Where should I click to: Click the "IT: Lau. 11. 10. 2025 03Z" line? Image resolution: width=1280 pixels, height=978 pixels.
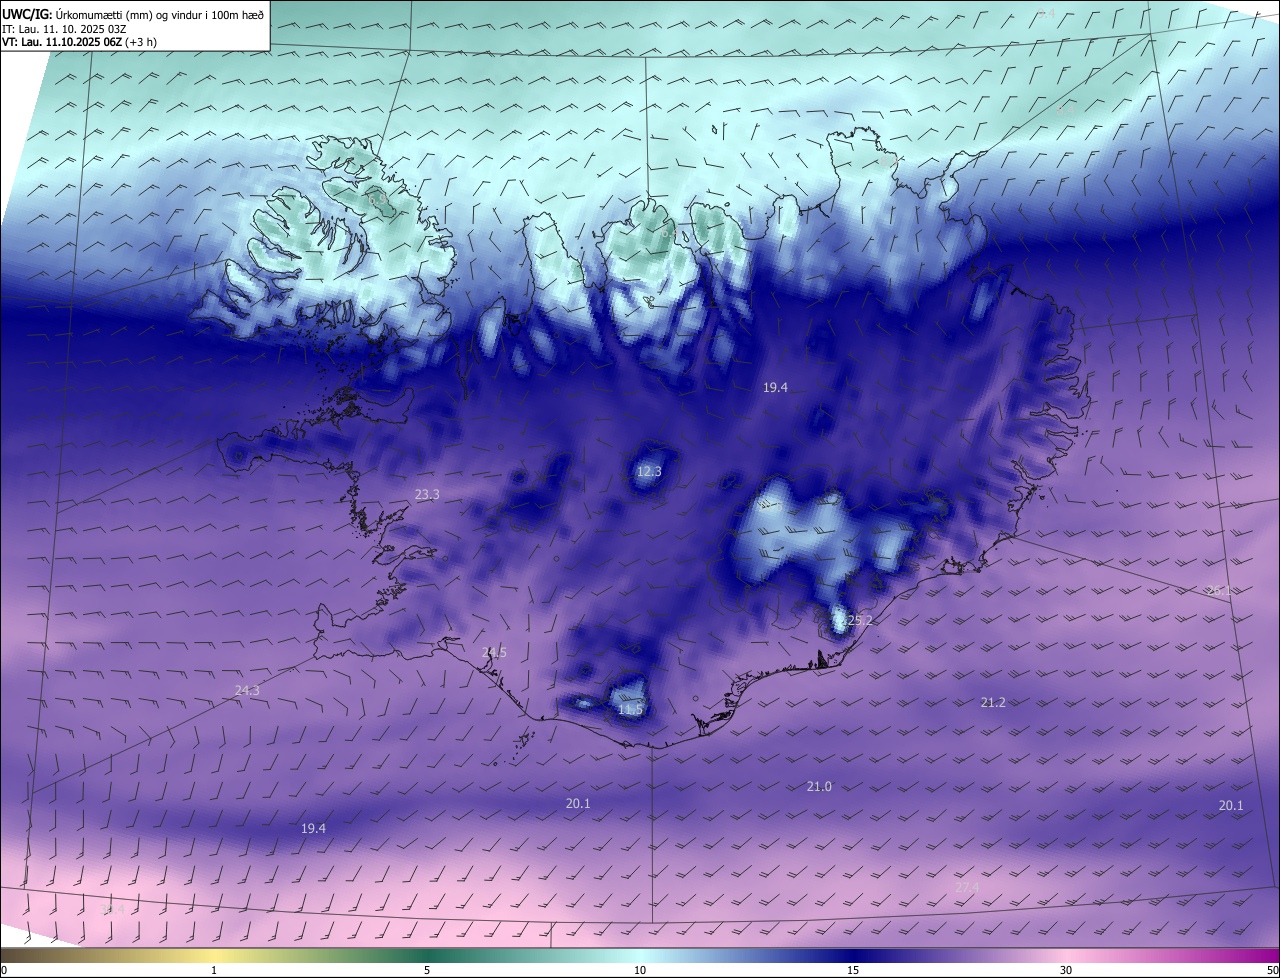point(64,29)
